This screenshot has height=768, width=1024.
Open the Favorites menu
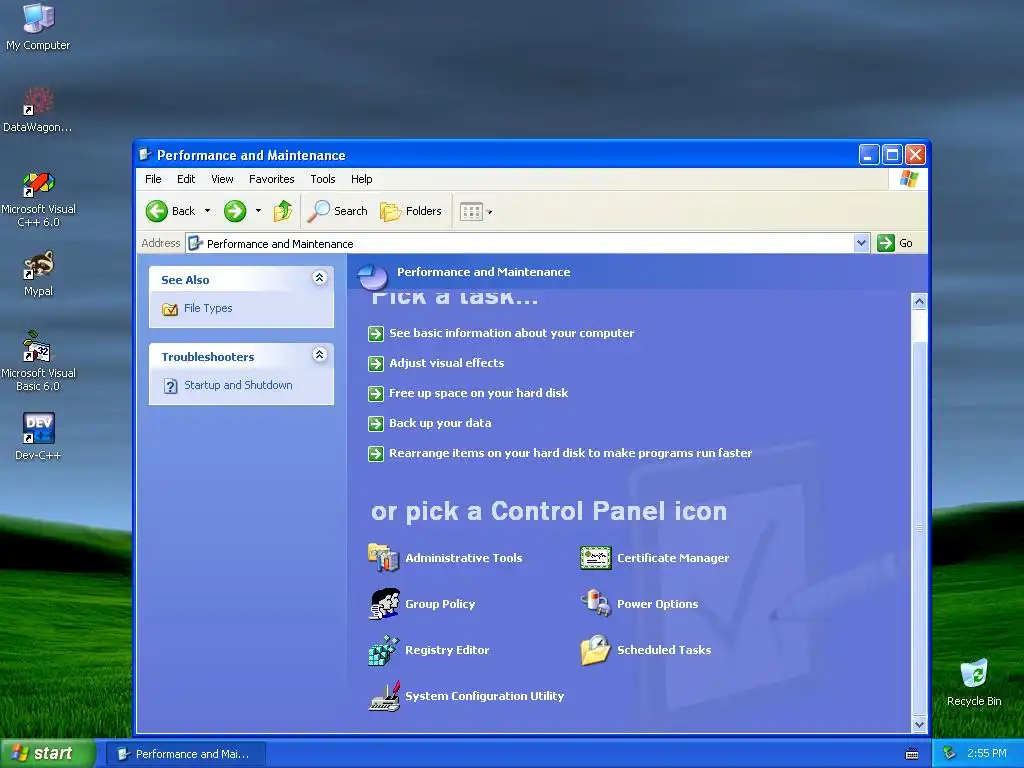pos(272,179)
